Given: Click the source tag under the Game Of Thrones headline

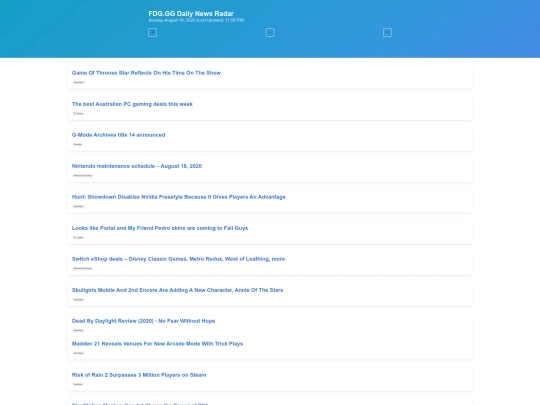Looking at the screenshot, I should click(x=78, y=82).
